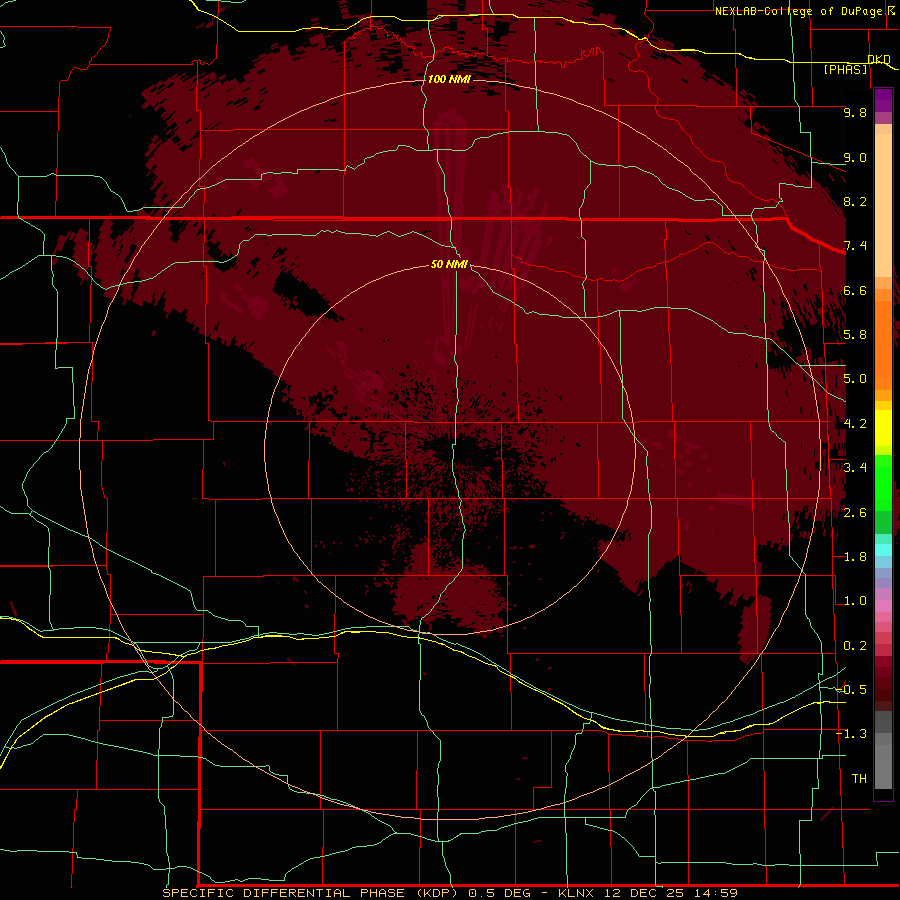
Task: Click the 3.4 color scale value
Action: click(x=855, y=468)
